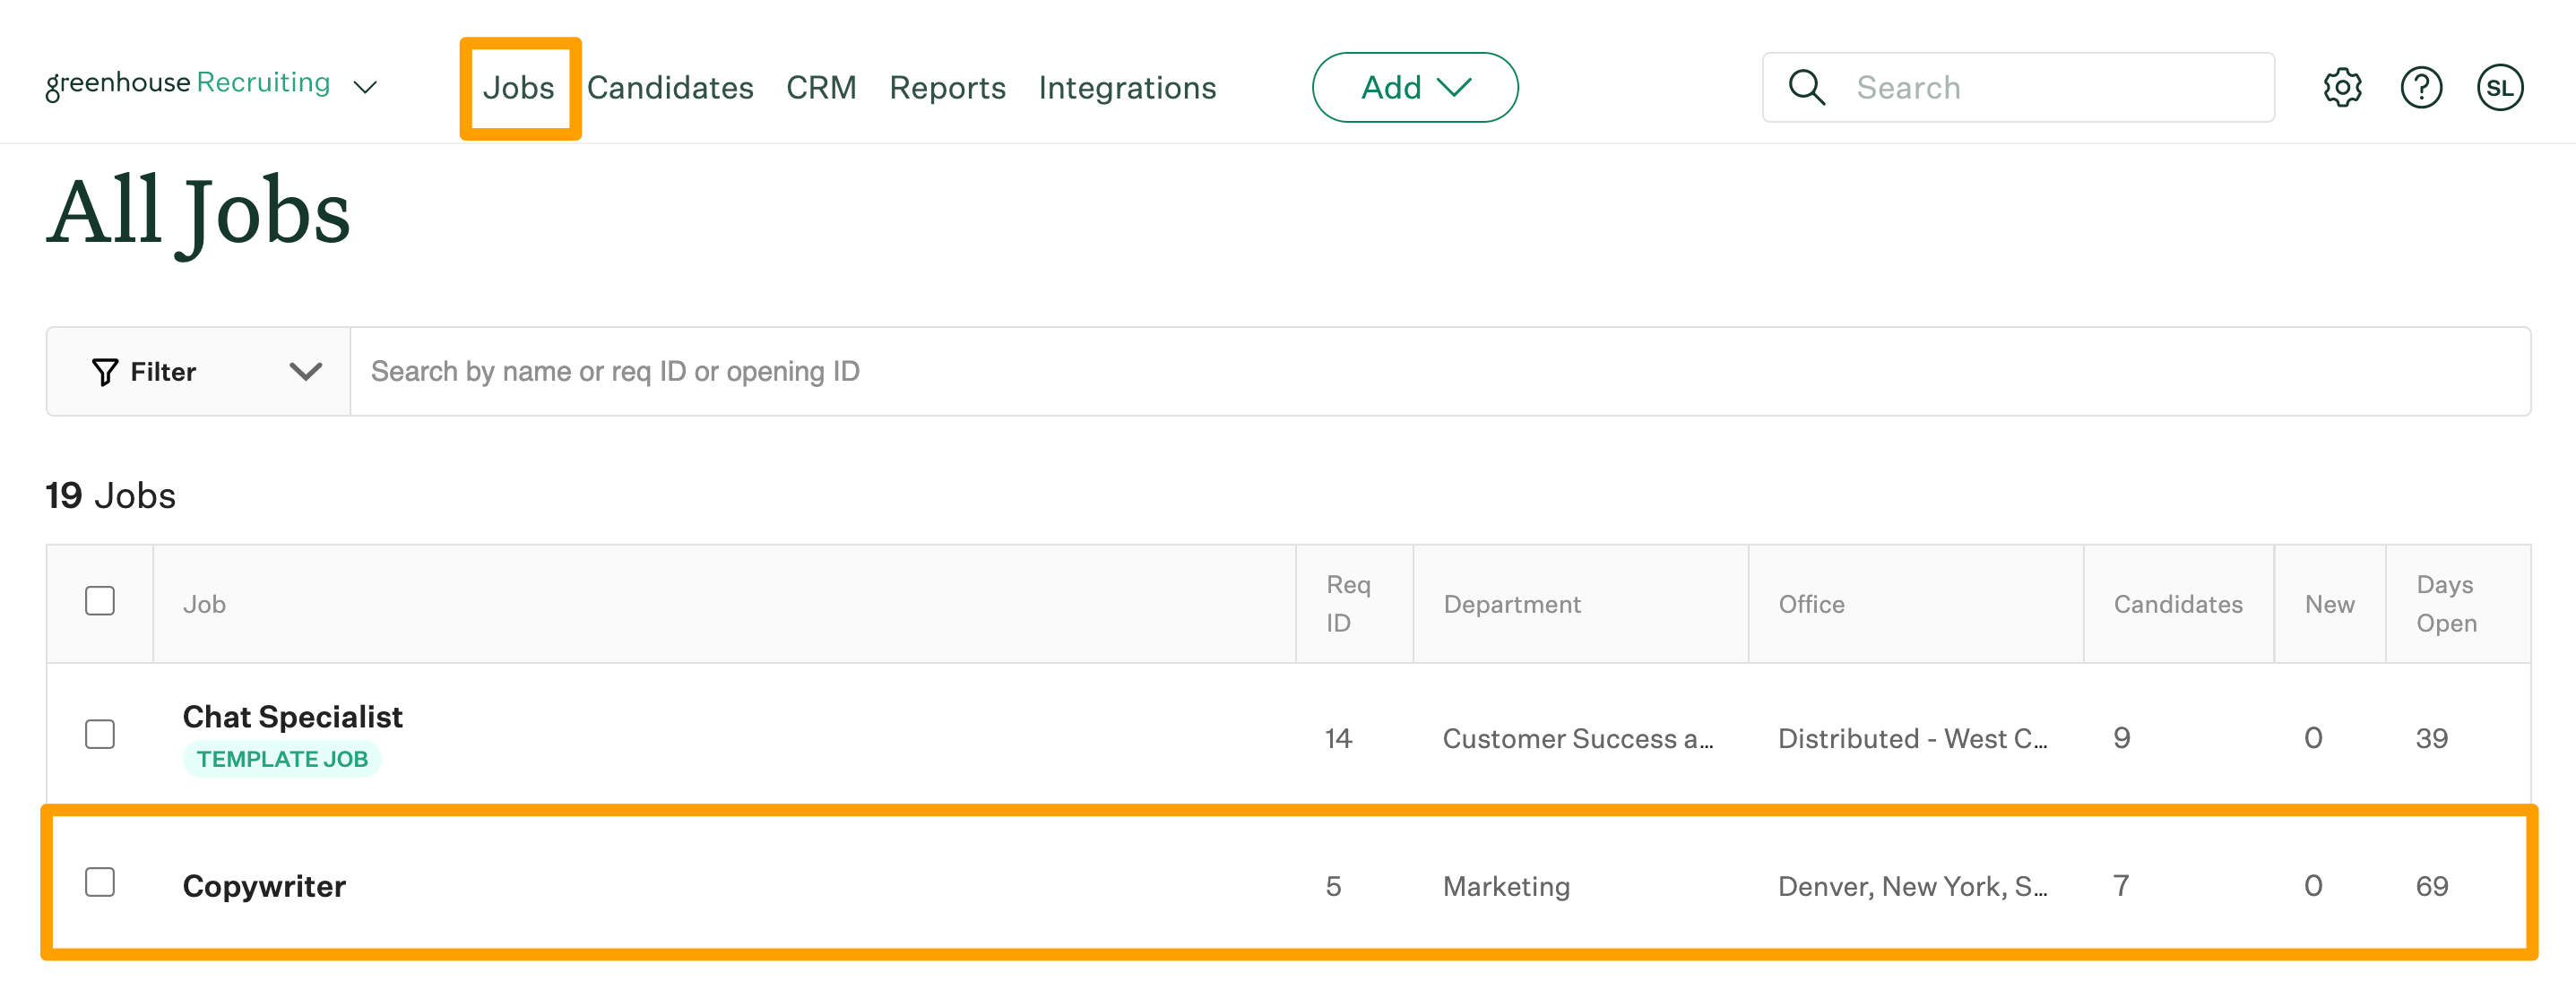Click the Greenhouse Recruiting logo
This screenshot has height=998, width=2576.
(x=188, y=84)
